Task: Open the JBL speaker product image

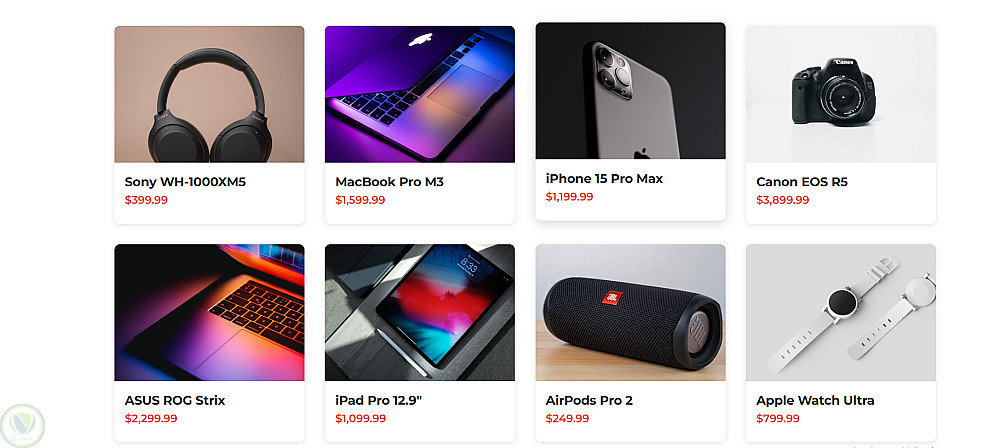Action: (x=630, y=313)
